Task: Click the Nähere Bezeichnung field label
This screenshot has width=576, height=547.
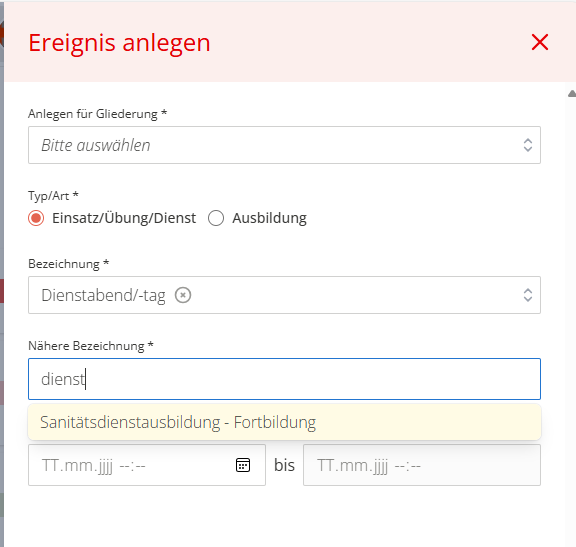Action: (x=91, y=346)
